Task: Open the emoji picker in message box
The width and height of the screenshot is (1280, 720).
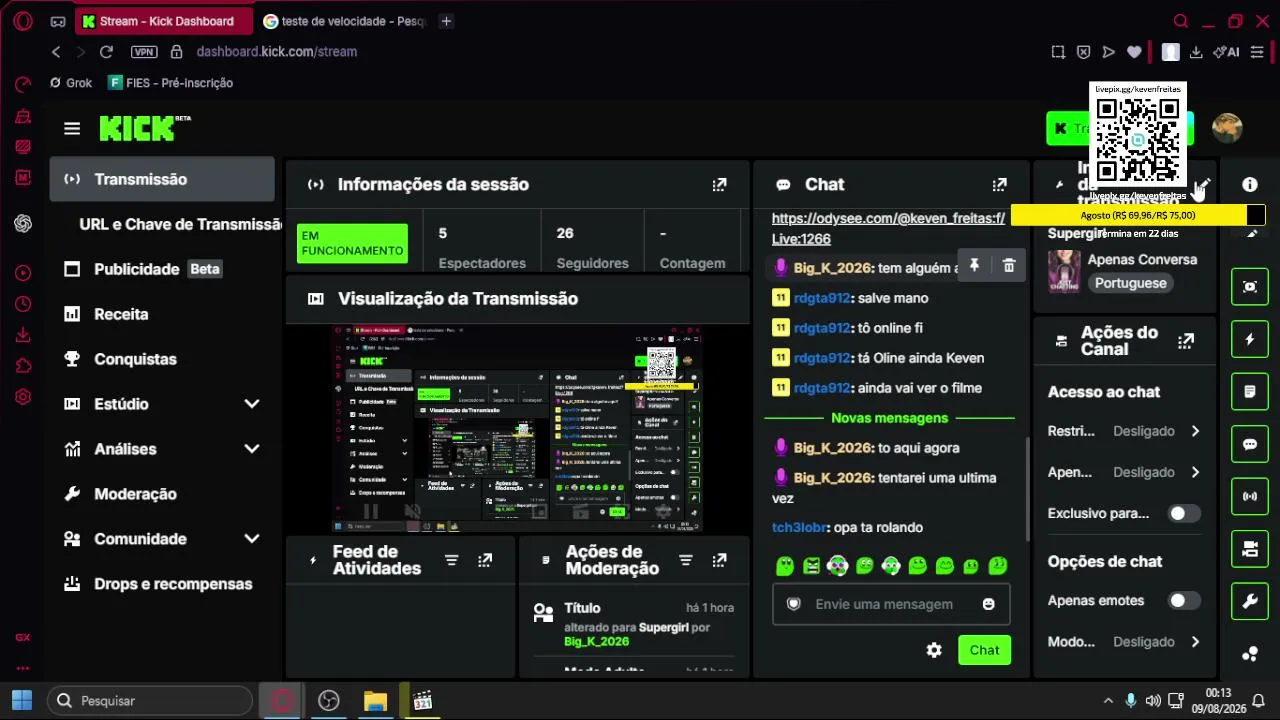Action: (989, 604)
